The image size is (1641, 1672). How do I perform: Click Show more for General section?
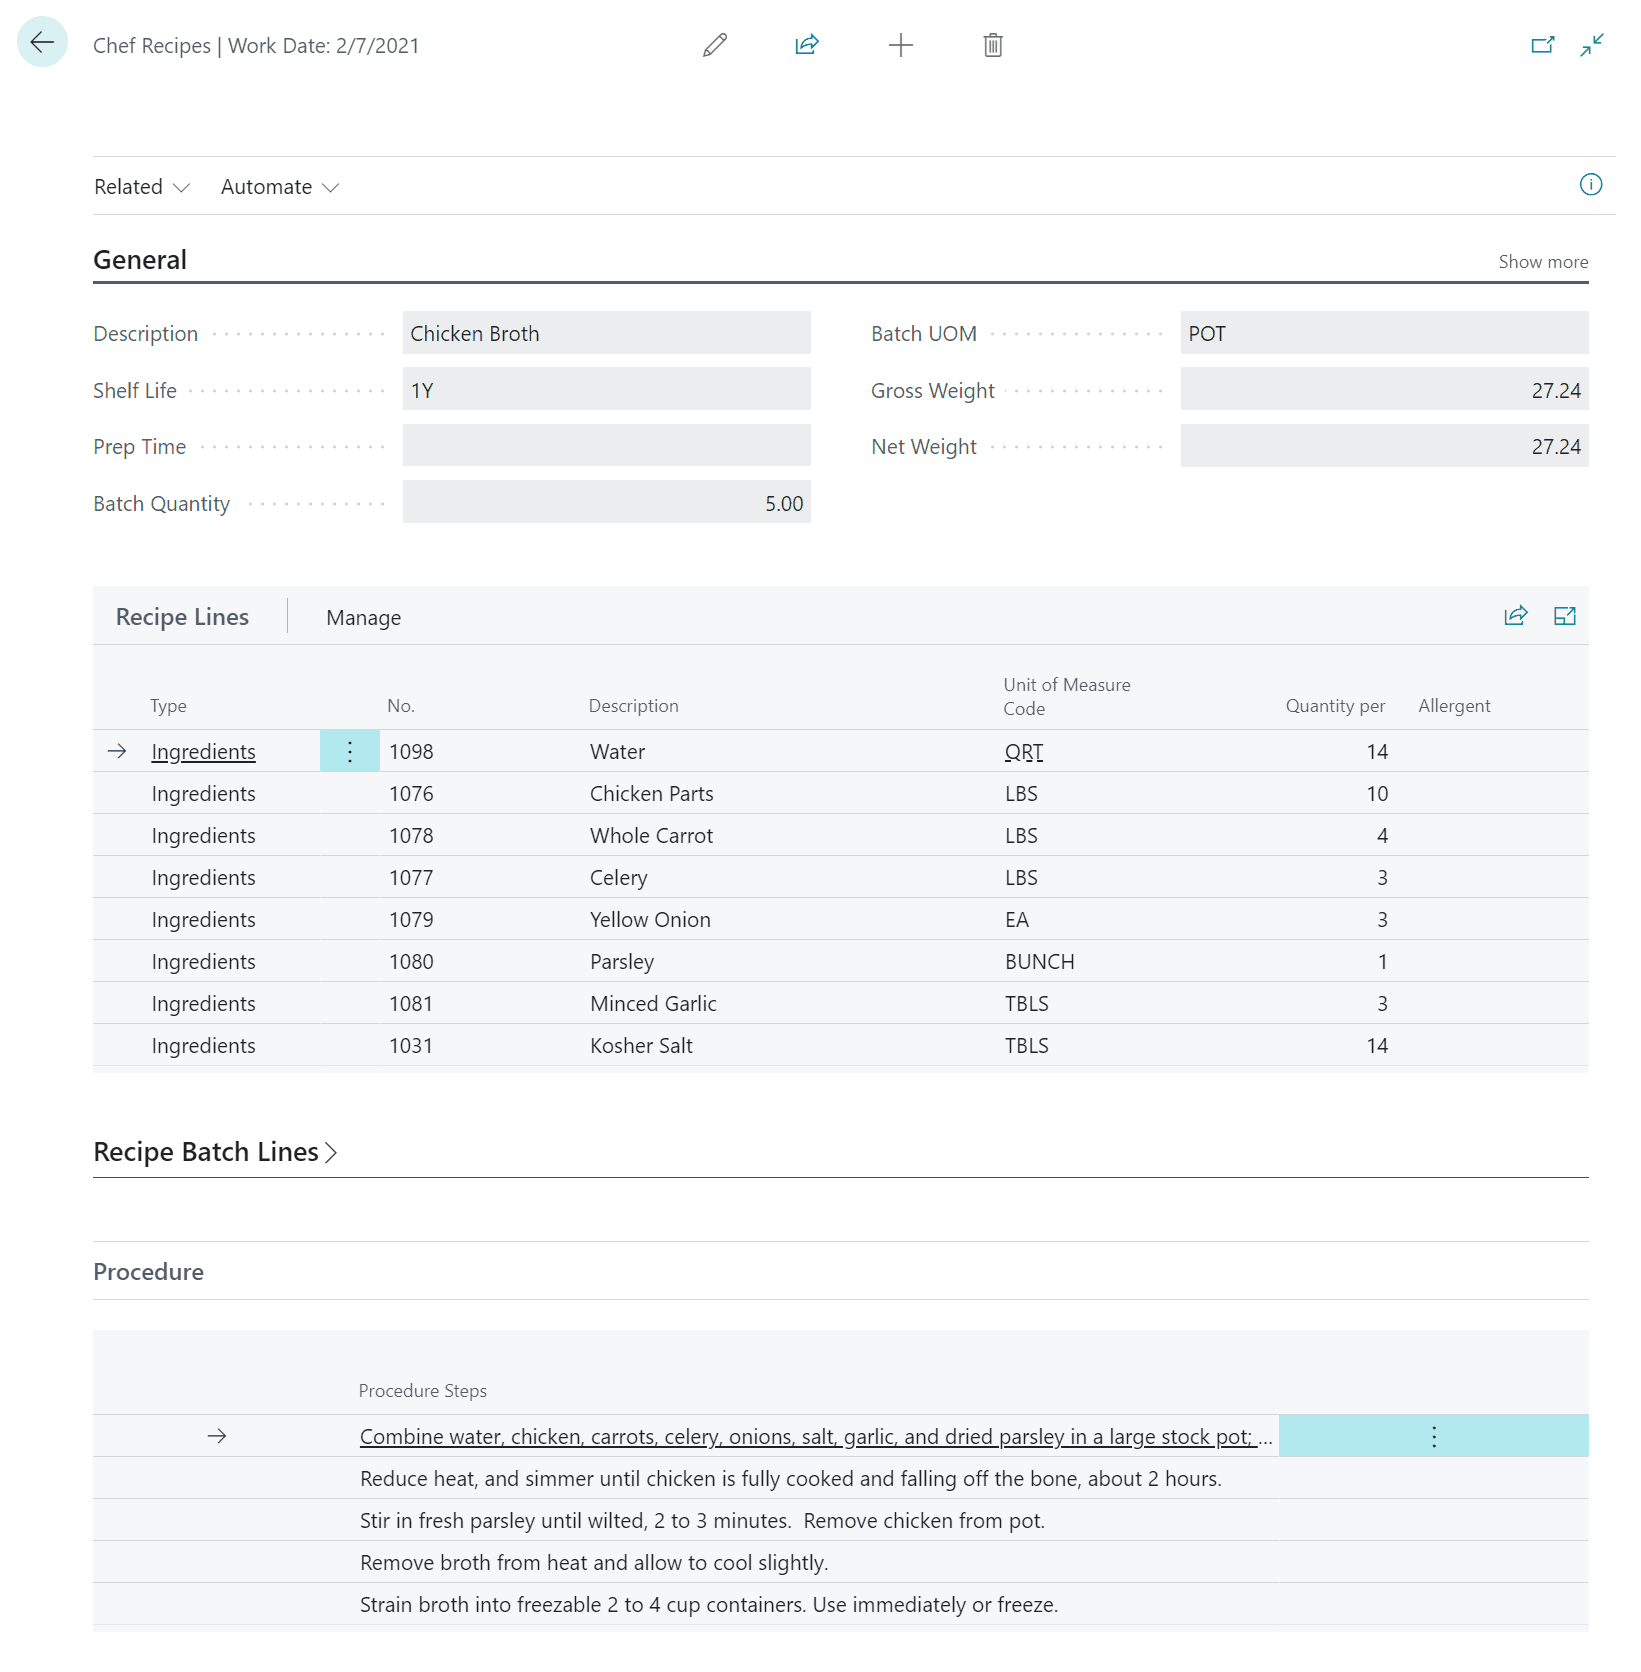(1543, 261)
